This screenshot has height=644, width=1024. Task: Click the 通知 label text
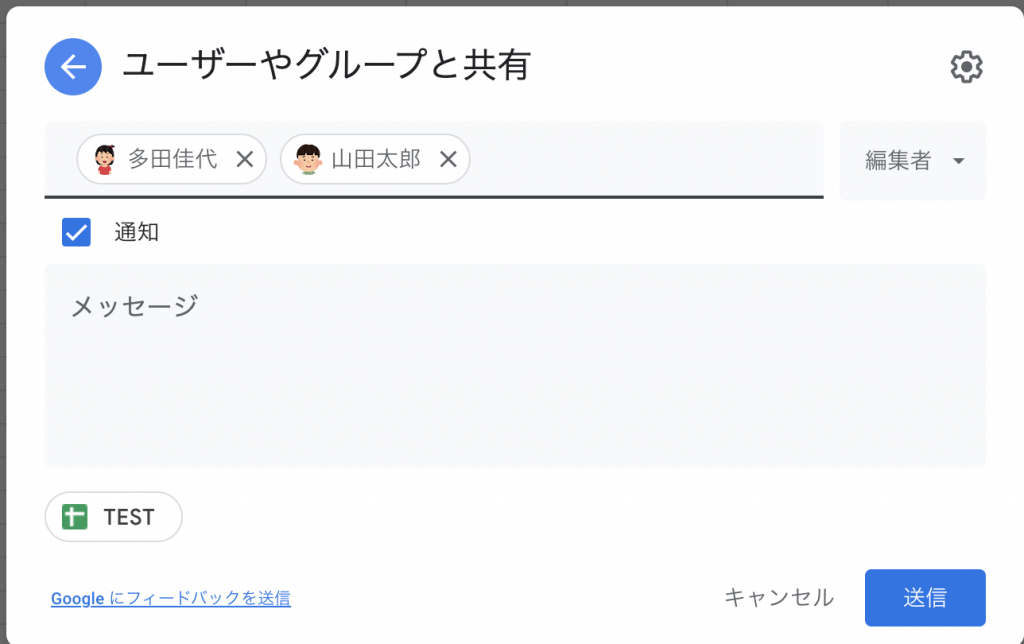(x=137, y=233)
